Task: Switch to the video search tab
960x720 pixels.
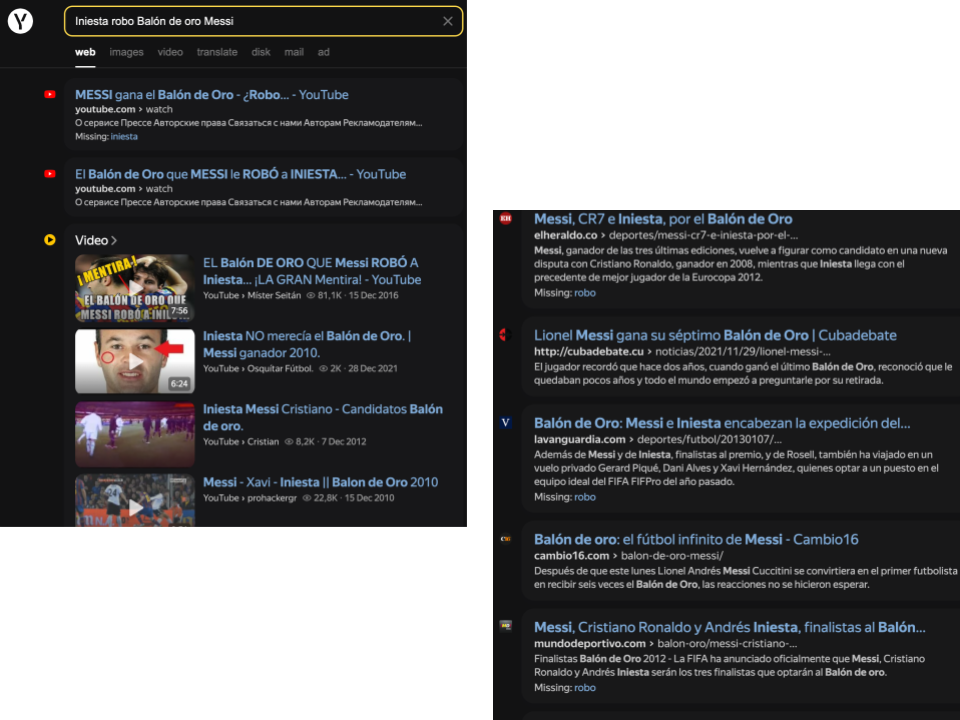Action: 170,52
